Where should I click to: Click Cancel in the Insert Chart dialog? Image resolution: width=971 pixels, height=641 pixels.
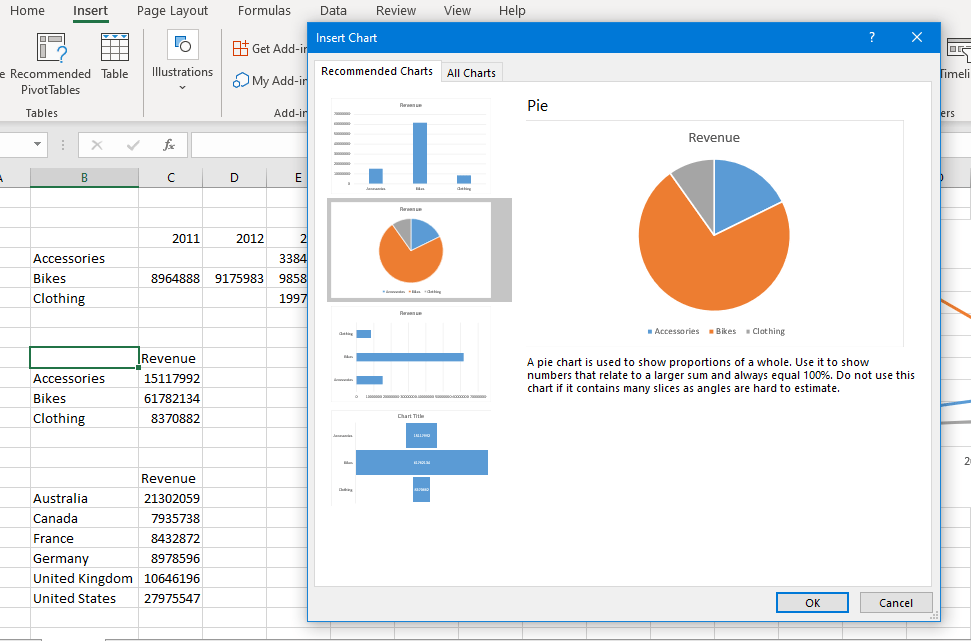click(895, 602)
